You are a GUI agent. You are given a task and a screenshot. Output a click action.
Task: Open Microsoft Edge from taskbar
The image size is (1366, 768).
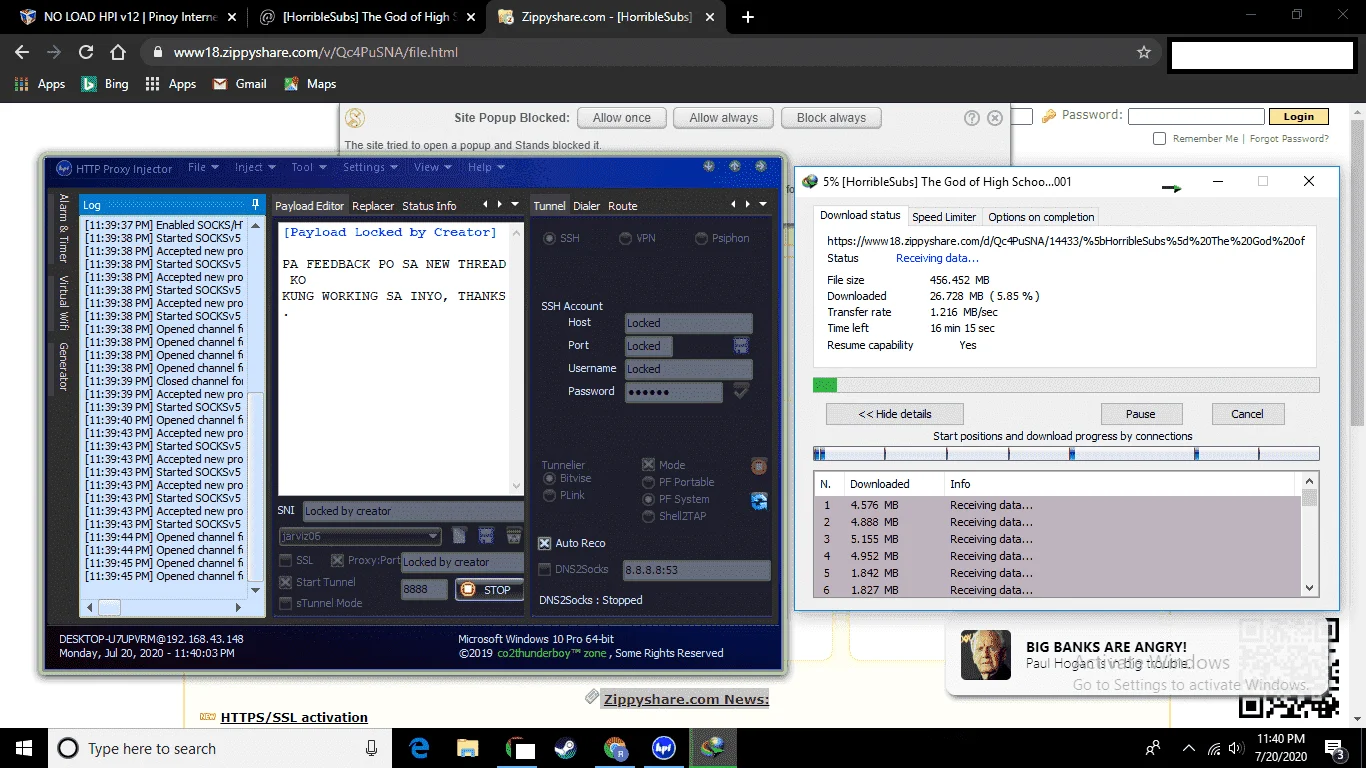click(419, 748)
